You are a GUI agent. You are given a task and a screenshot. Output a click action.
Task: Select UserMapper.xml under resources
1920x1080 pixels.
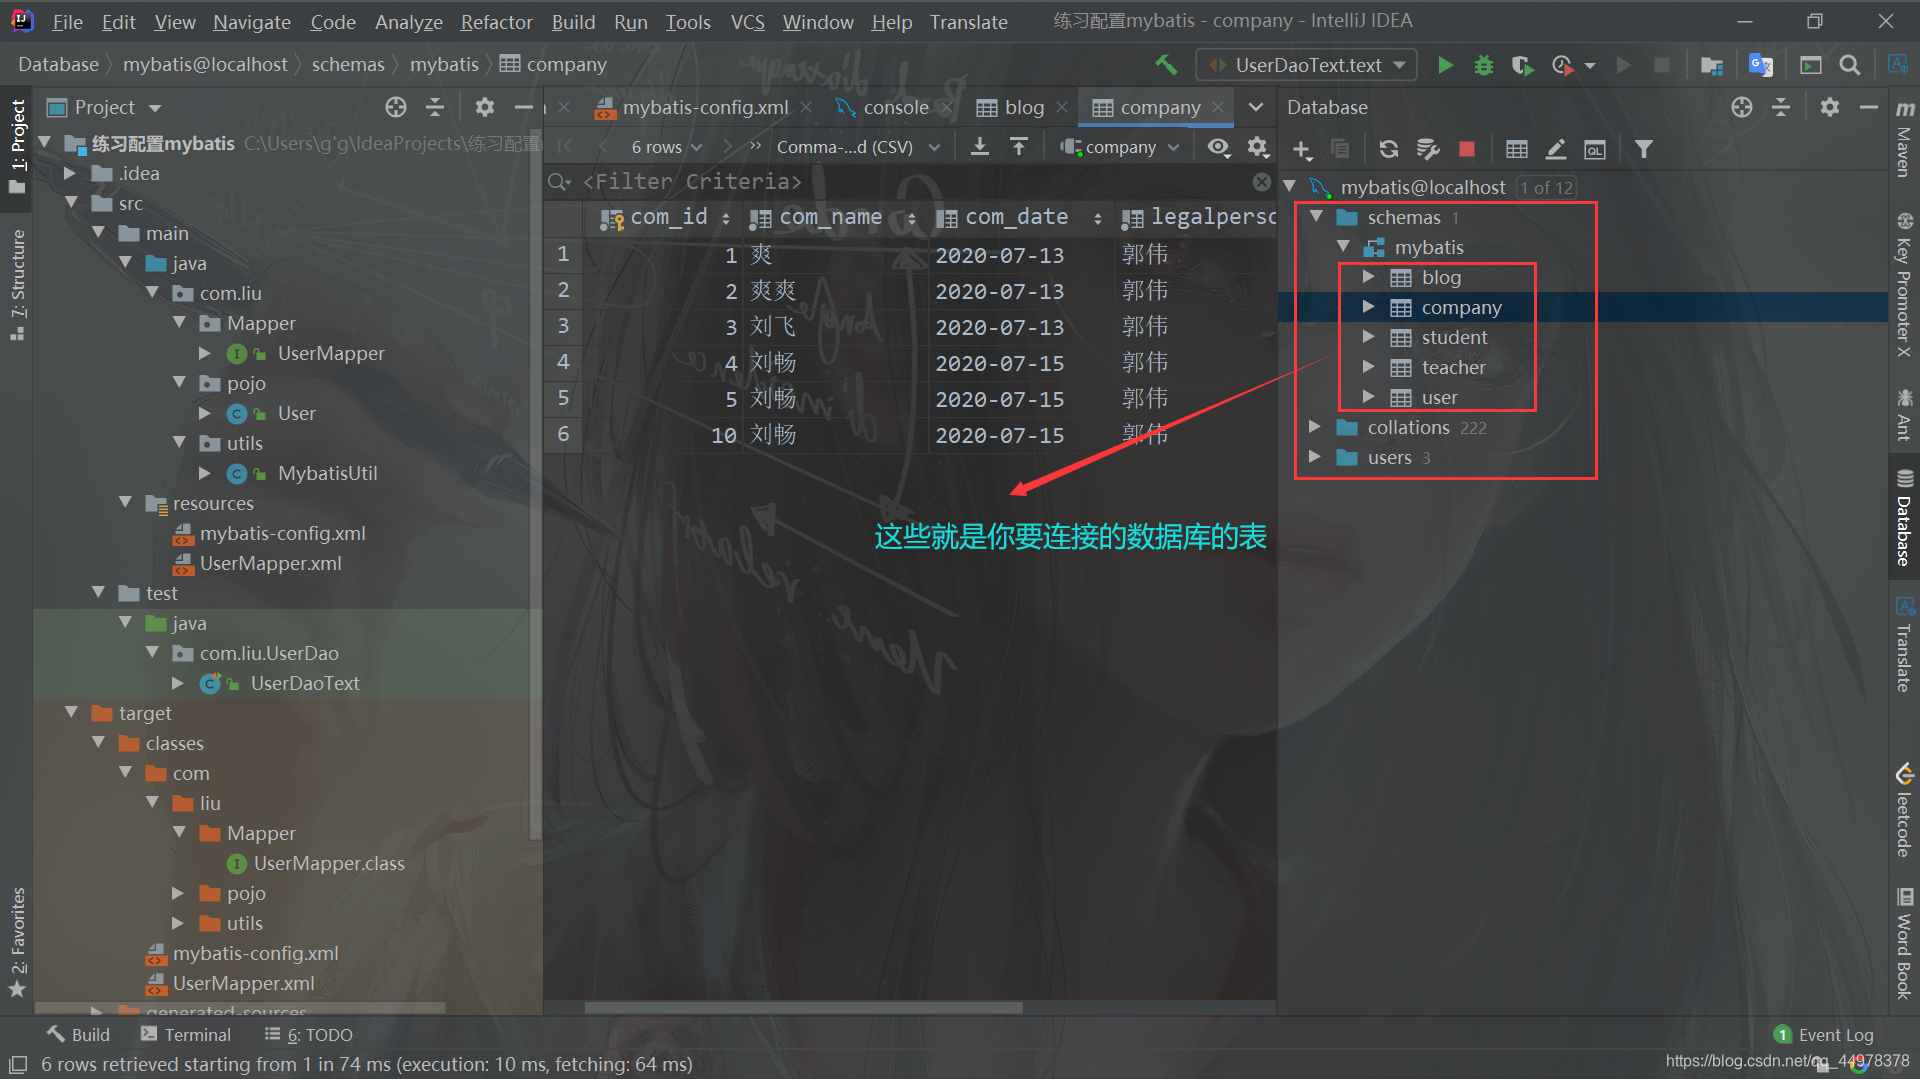(x=270, y=563)
